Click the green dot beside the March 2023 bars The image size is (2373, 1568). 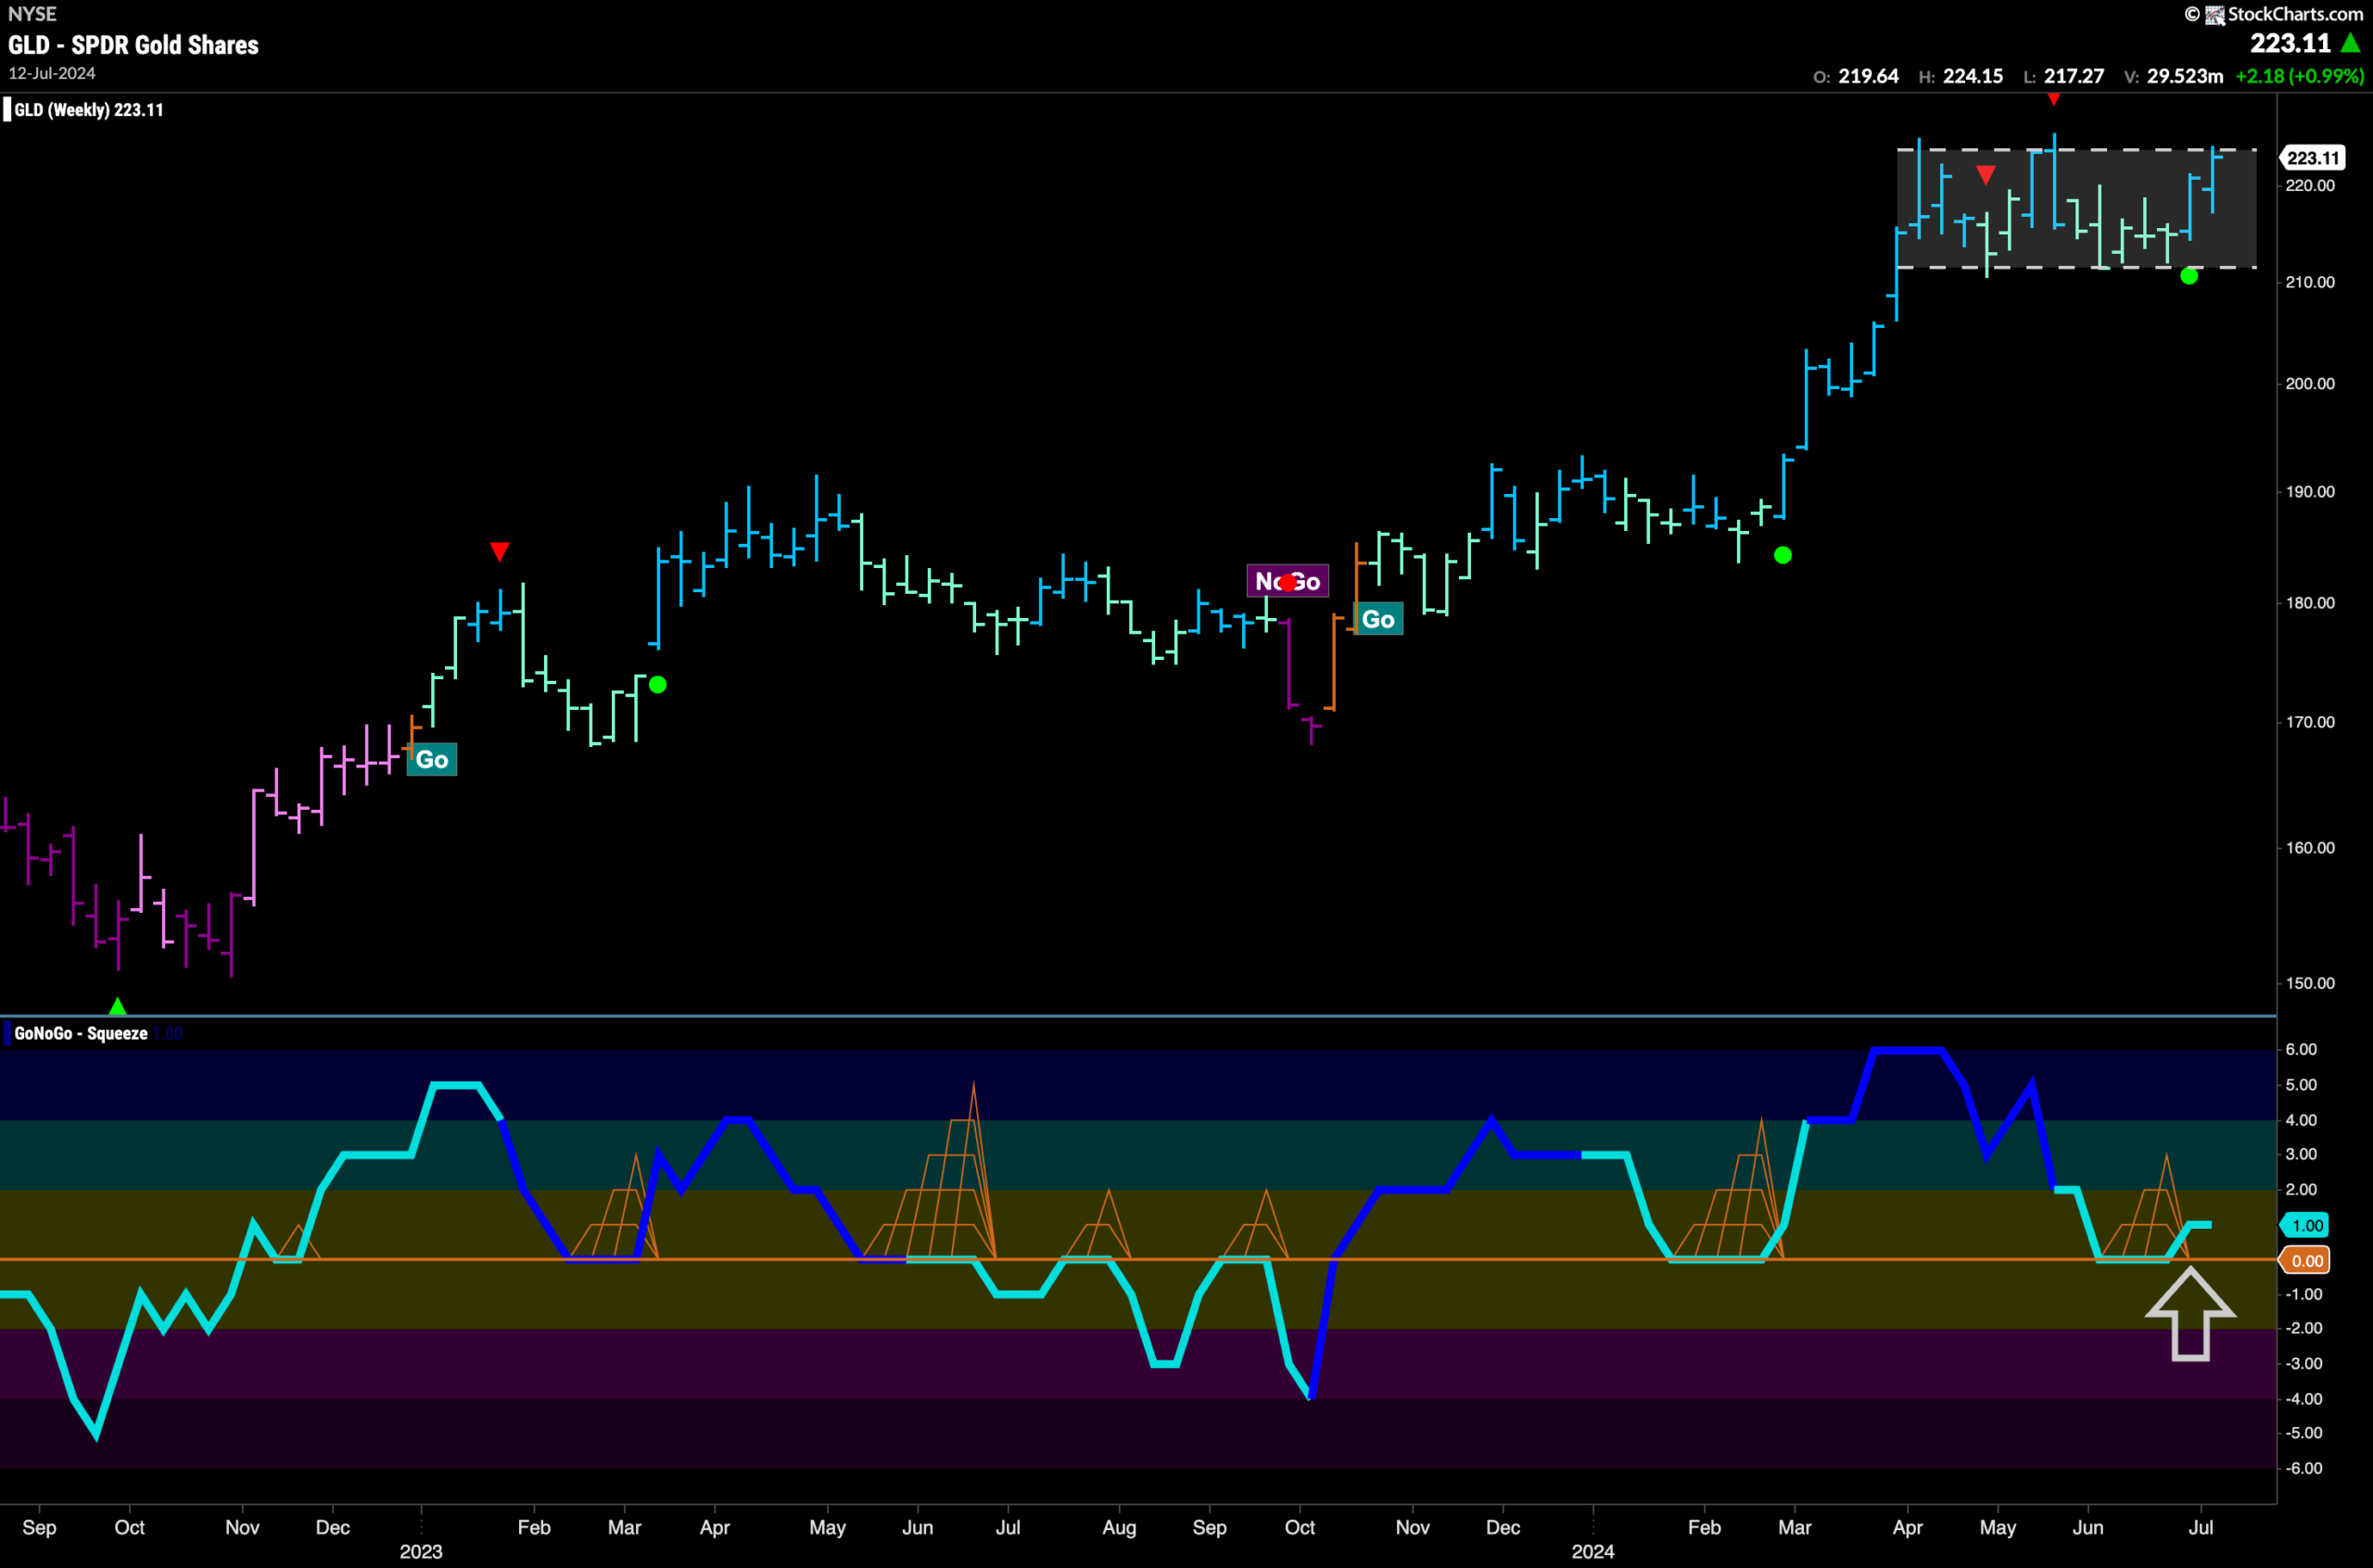[x=657, y=685]
